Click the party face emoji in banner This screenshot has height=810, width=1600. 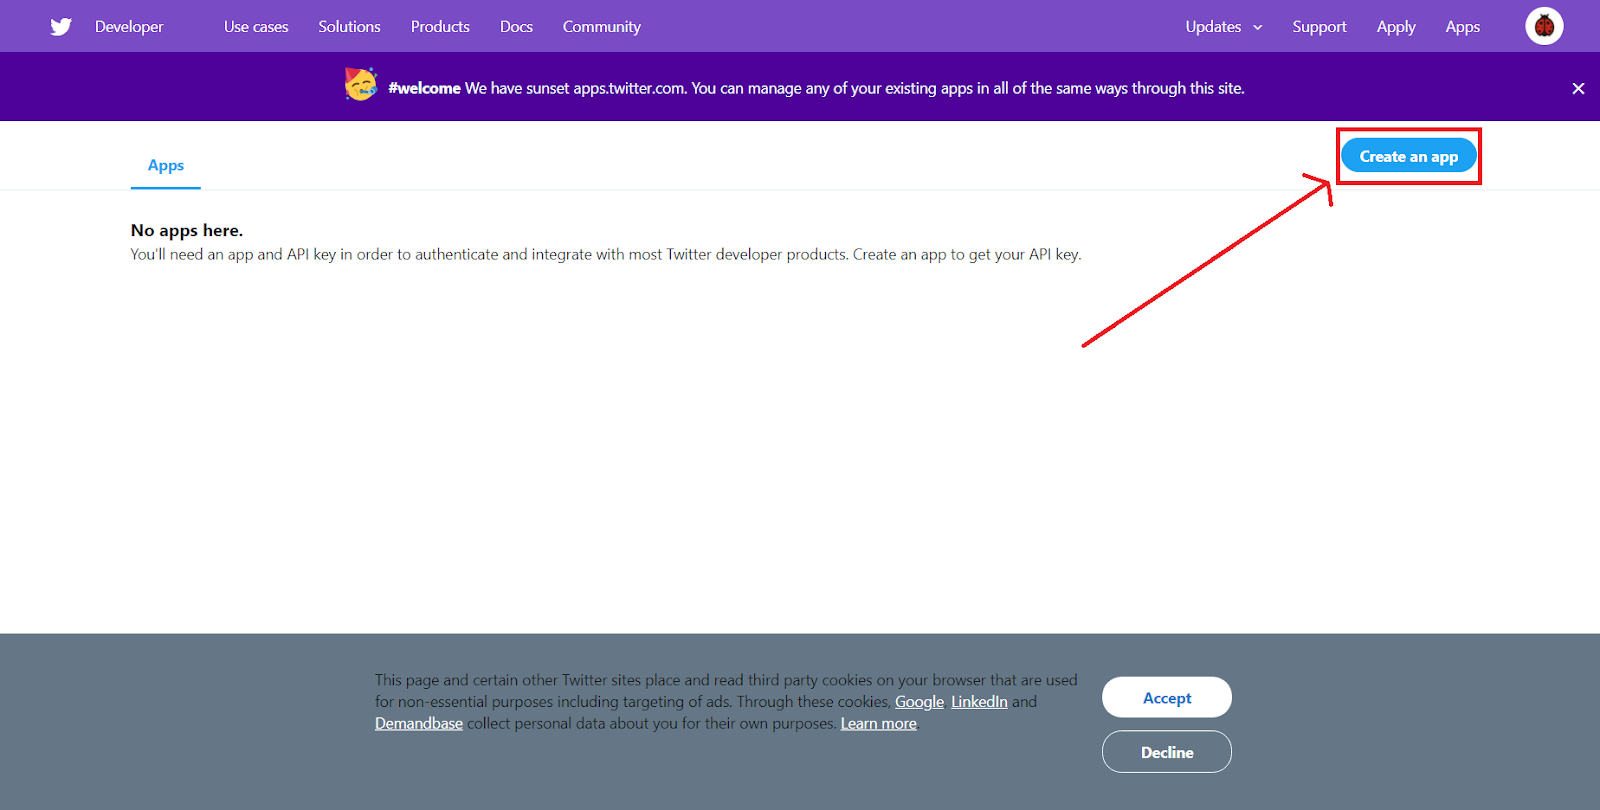361,85
